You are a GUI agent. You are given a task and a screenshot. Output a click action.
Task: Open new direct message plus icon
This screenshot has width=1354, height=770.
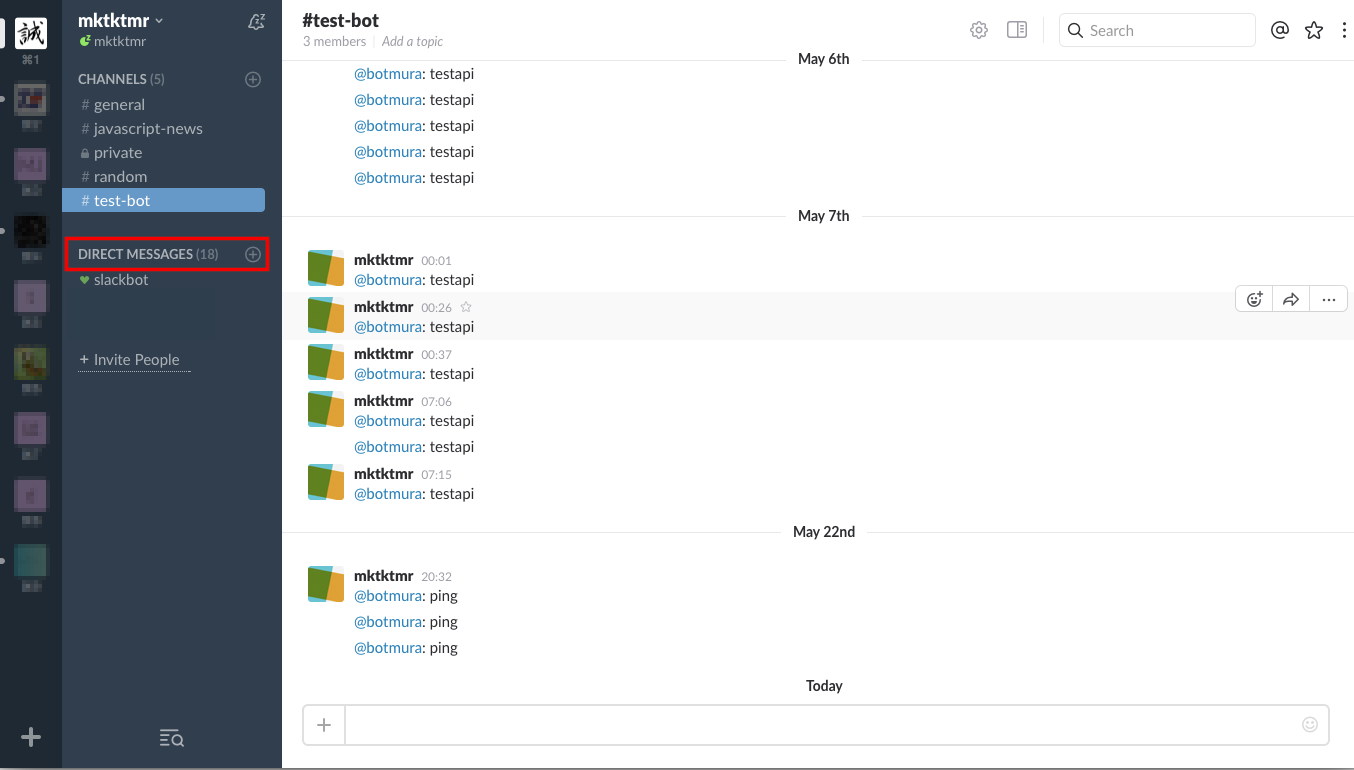tap(253, 254)
